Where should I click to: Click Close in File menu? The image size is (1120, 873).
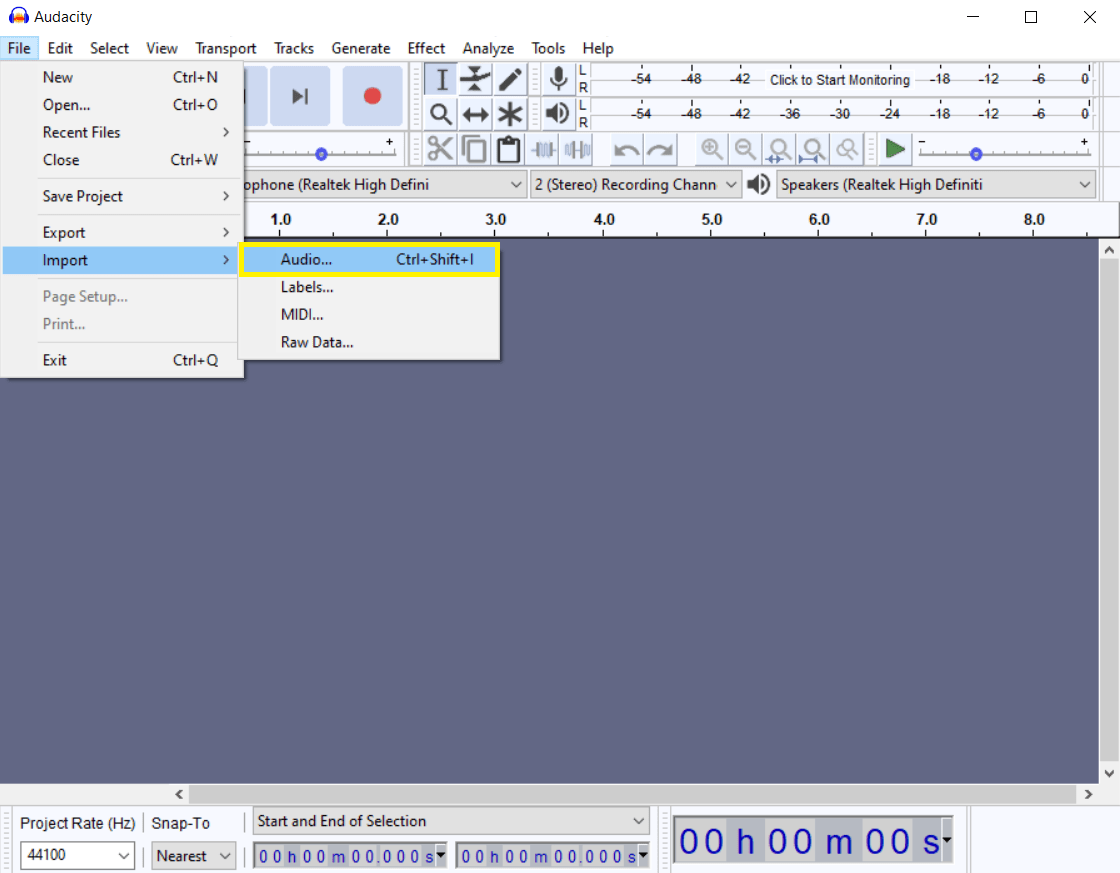point(123,160)
